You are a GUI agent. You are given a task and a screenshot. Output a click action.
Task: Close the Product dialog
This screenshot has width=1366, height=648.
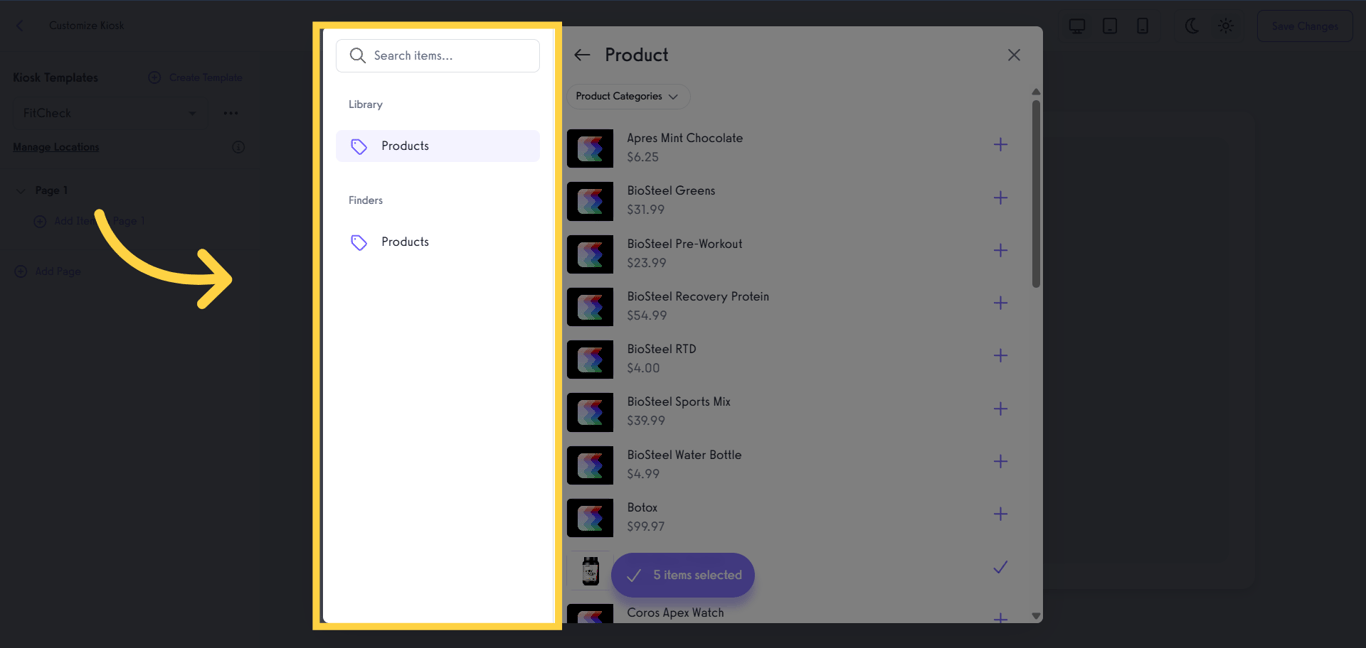(x=1014, y=55)
